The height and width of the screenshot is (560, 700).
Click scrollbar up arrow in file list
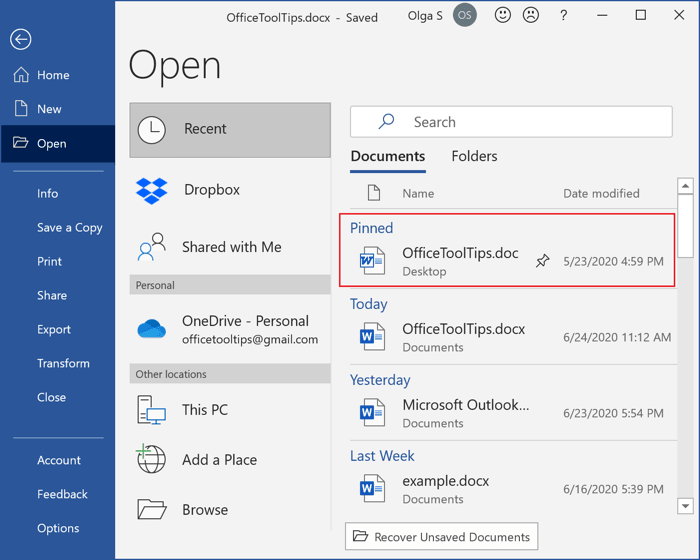[685, 185]
